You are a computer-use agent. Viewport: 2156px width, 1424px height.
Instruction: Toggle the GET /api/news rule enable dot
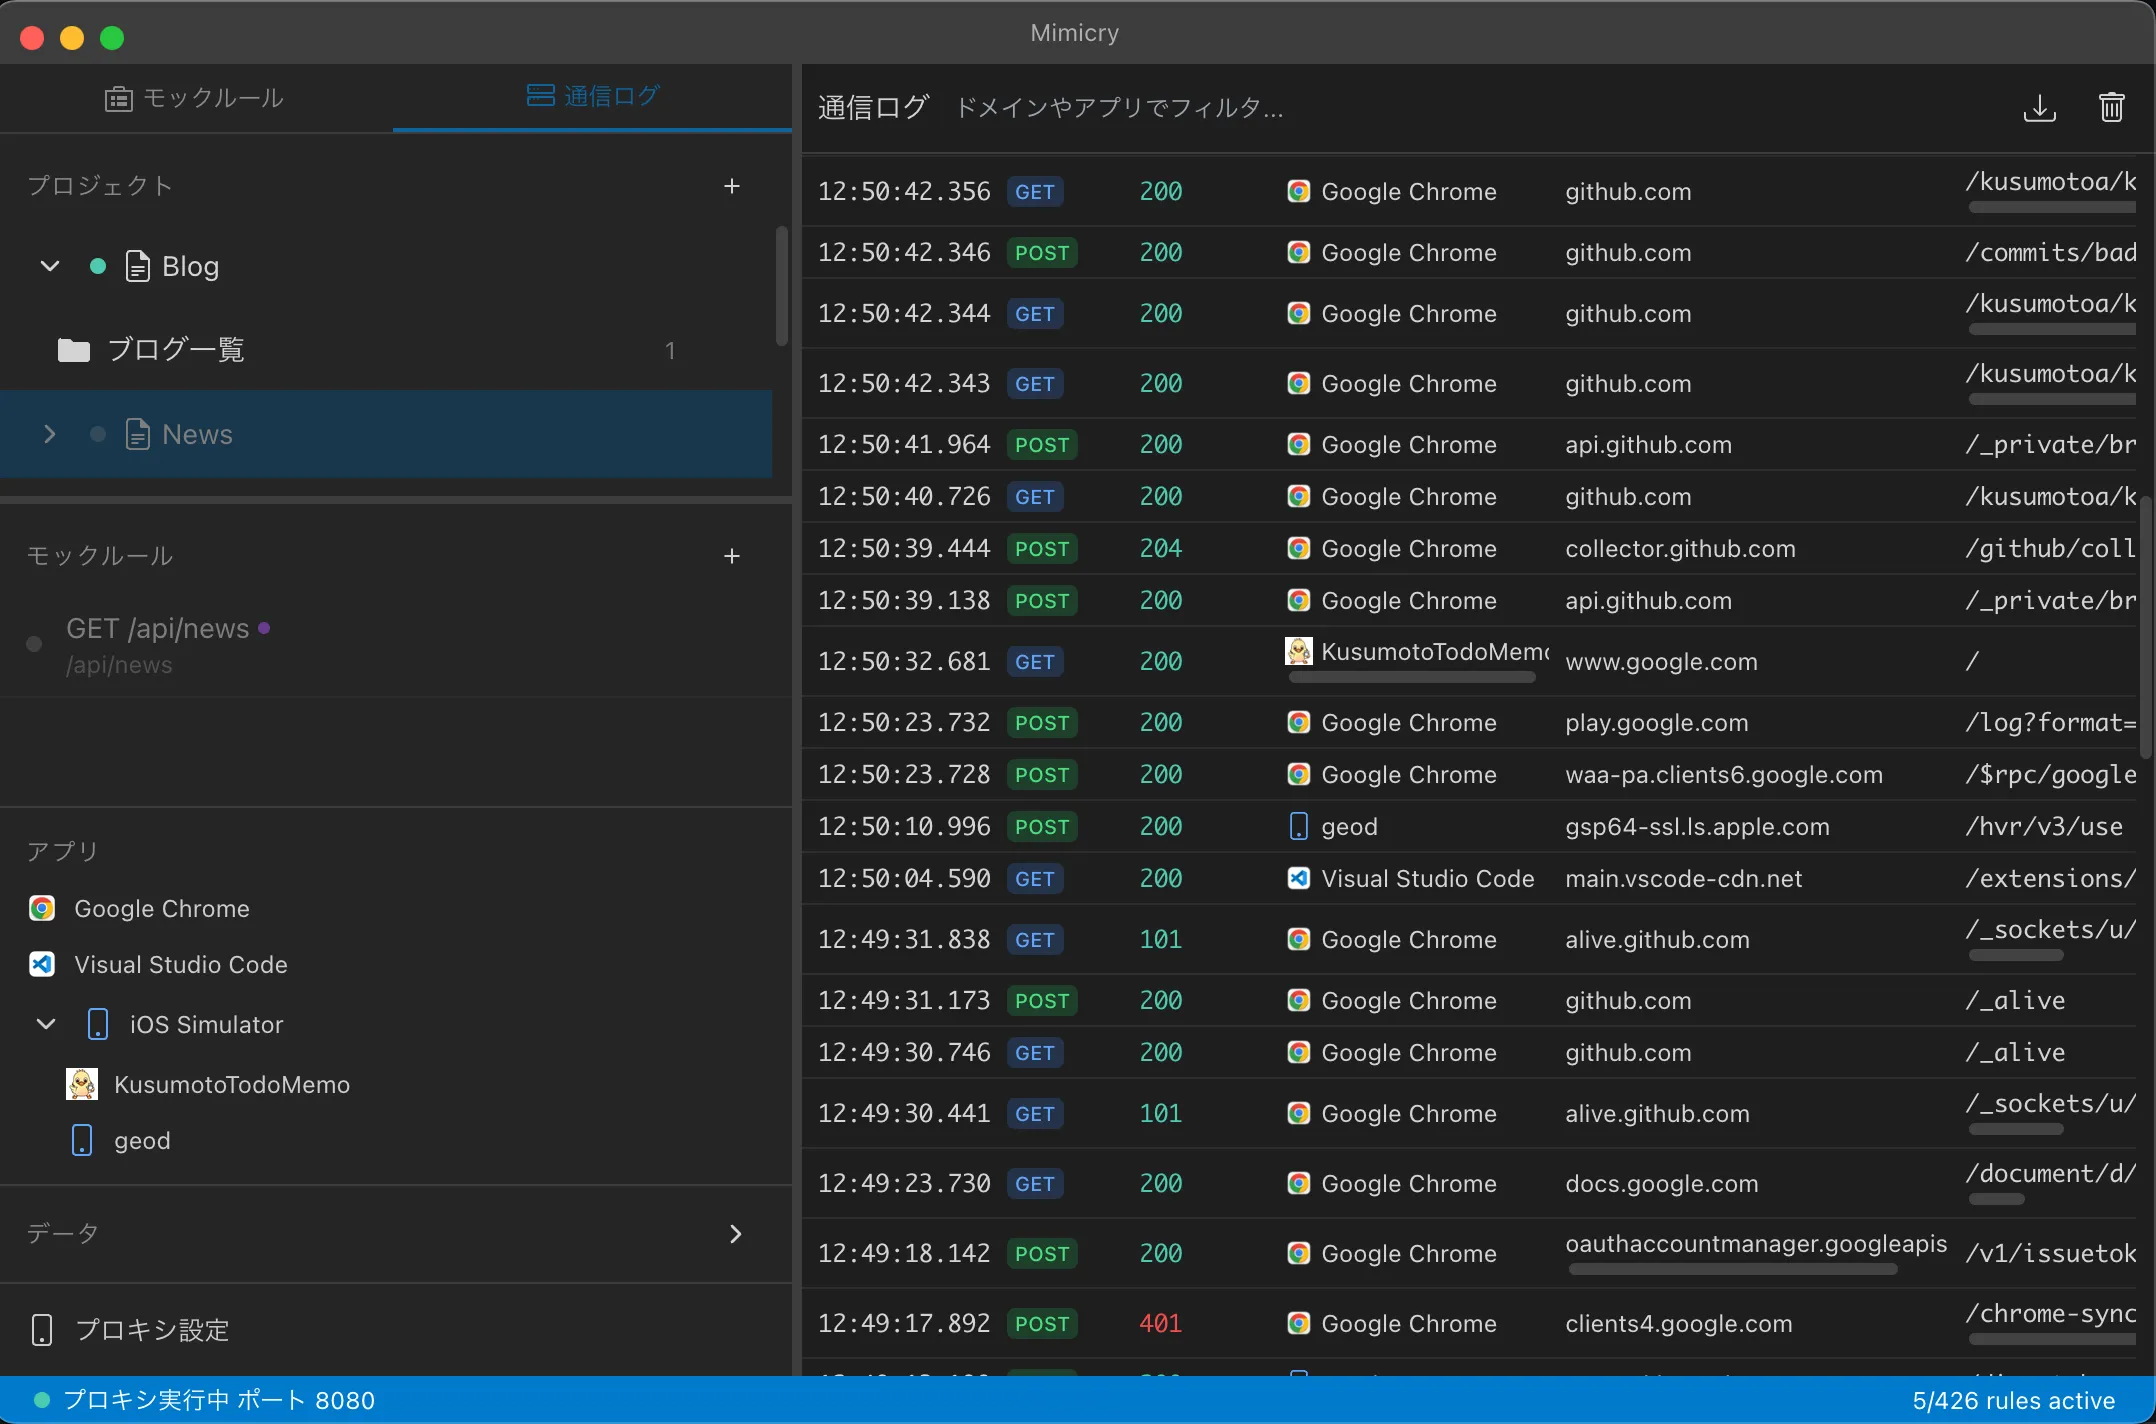[34, 644]
